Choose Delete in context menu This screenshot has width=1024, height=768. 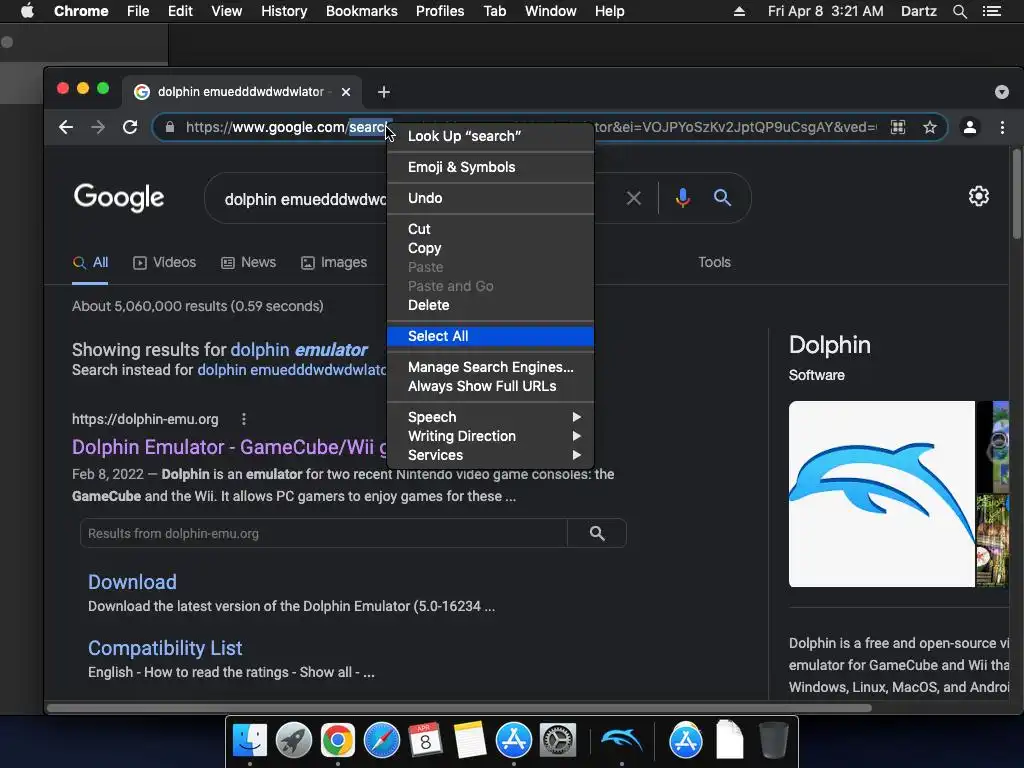pyautogui.click(x=490, y=305)
